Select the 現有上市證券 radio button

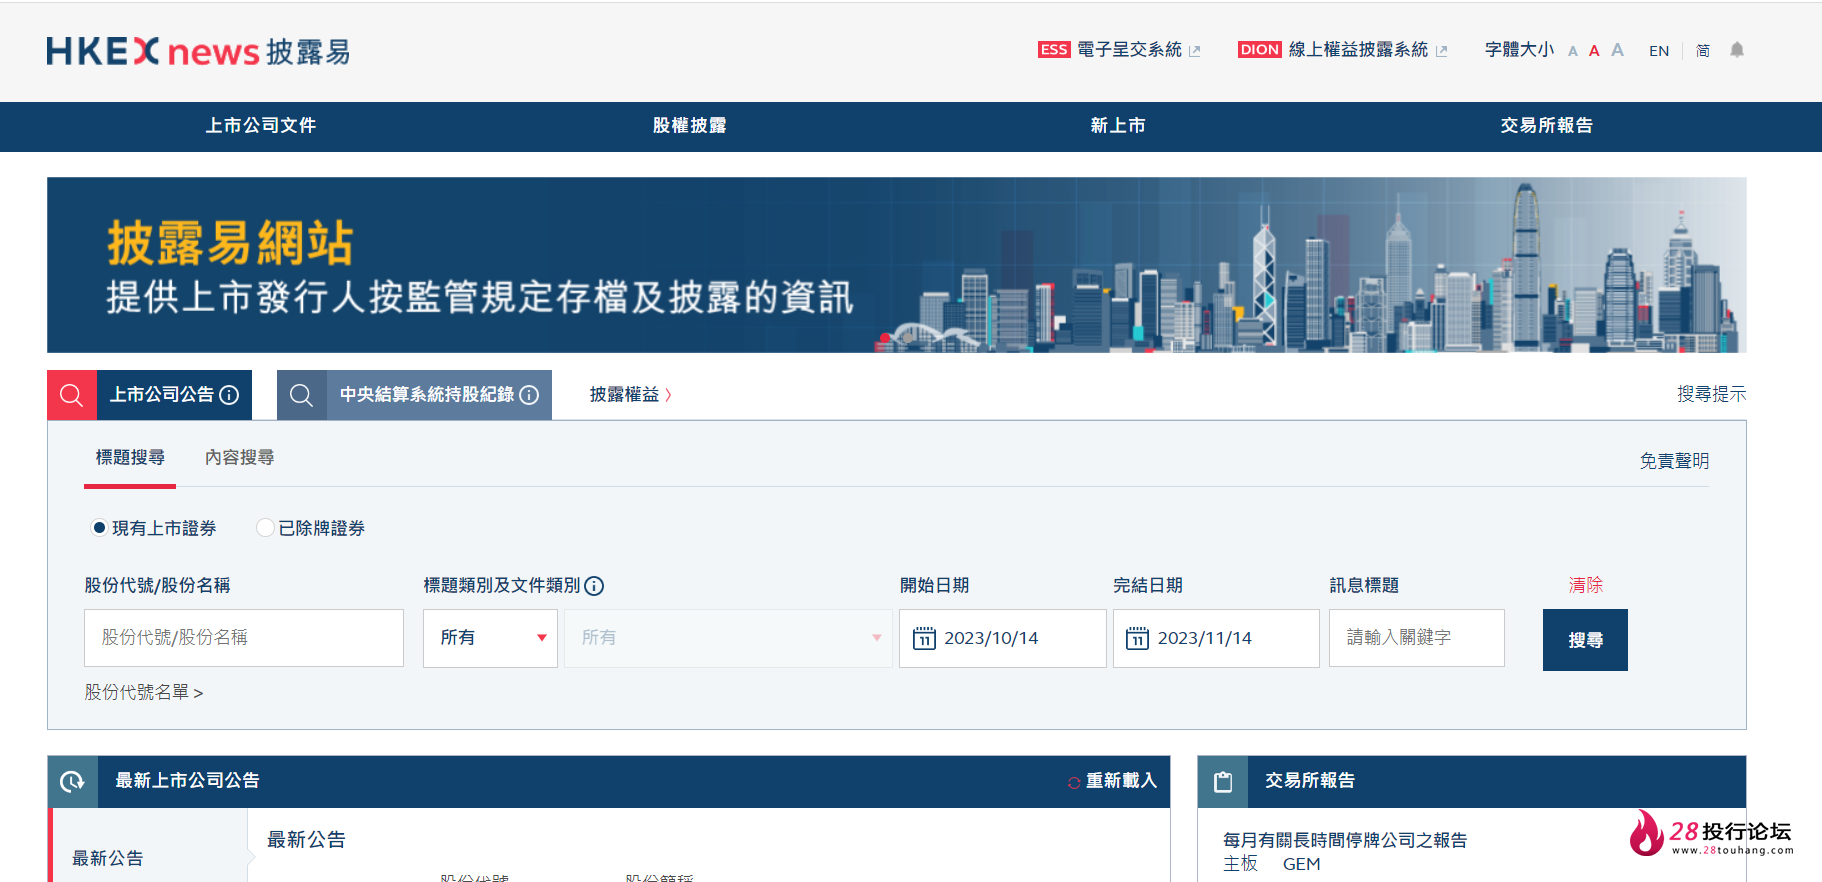tap(99, 528)
